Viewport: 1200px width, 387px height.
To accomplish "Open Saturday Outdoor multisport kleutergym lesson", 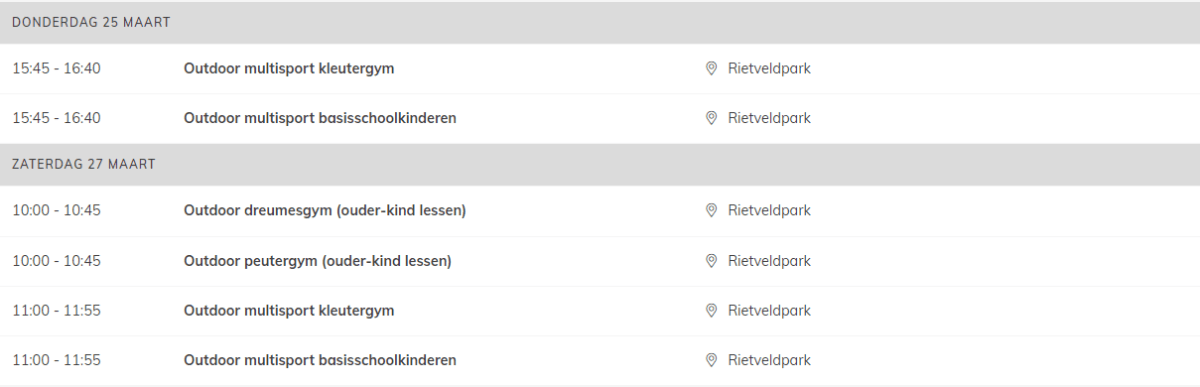I will [289, 311].
